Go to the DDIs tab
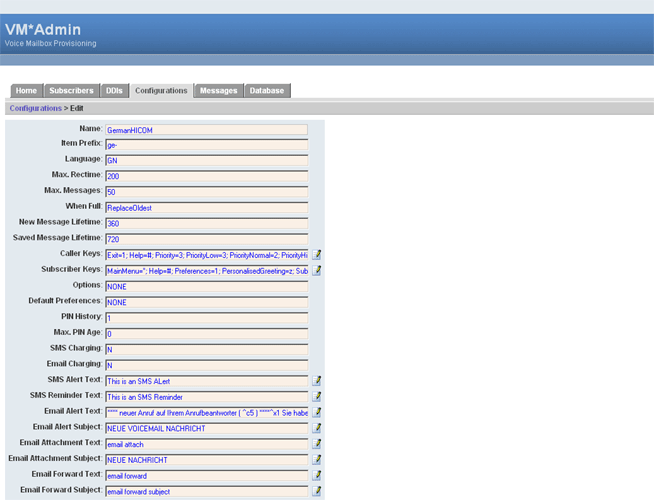Viewport: 654px width, 500px height. [x=114, y=91]
